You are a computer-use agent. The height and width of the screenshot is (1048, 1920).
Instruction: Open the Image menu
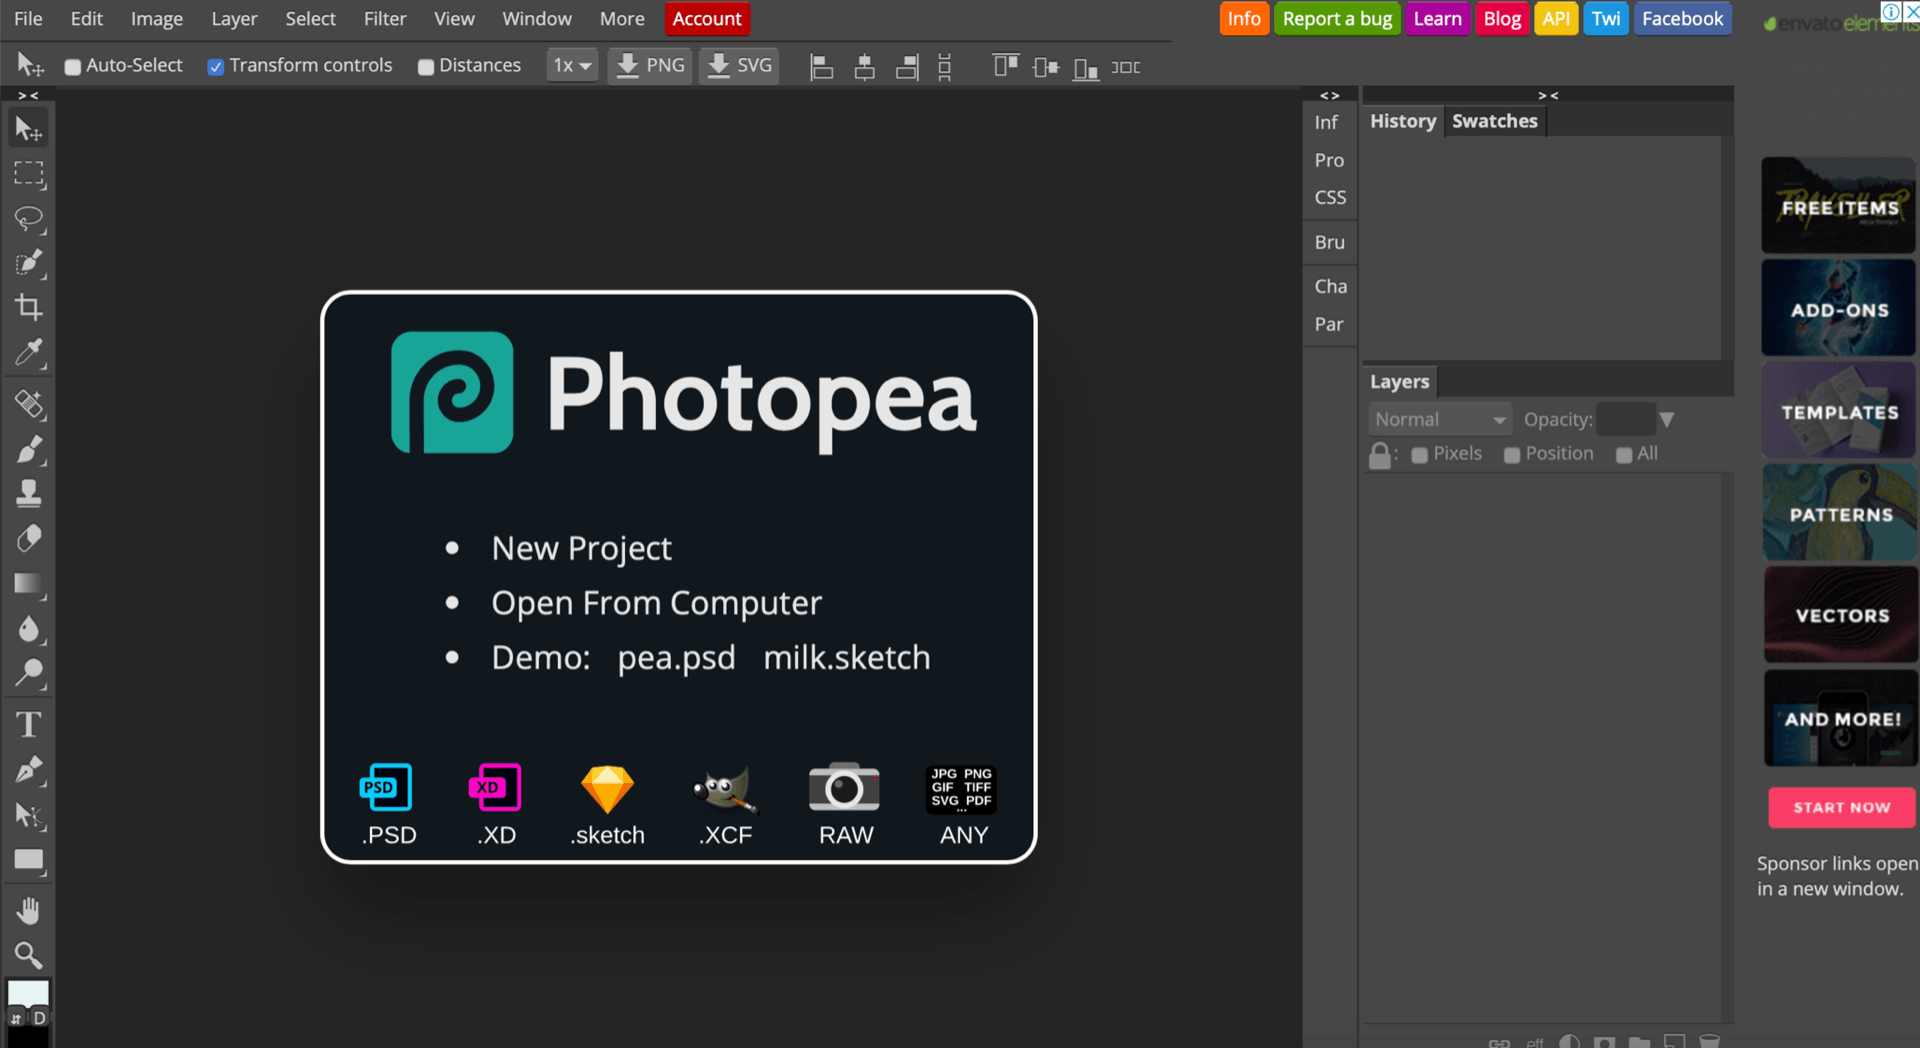157,19
